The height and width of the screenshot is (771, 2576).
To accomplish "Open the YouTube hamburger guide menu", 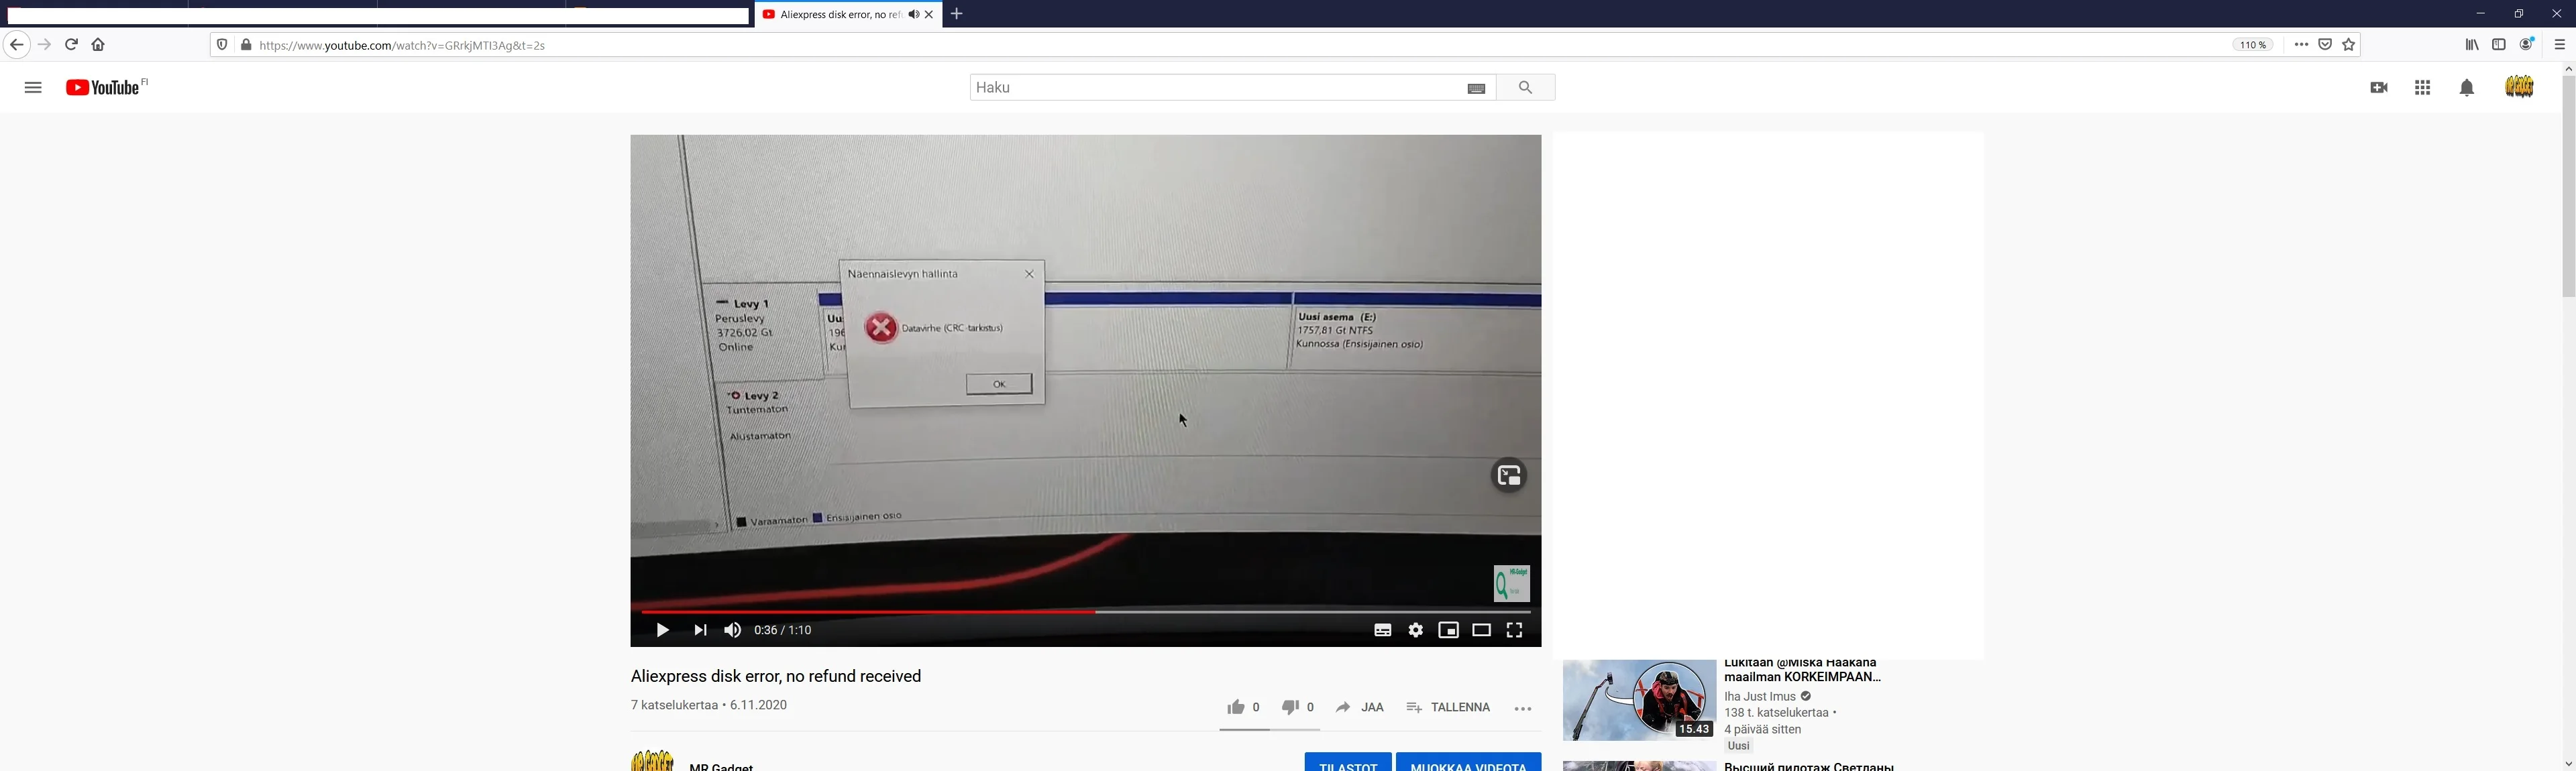I will [x=33, y=88].
